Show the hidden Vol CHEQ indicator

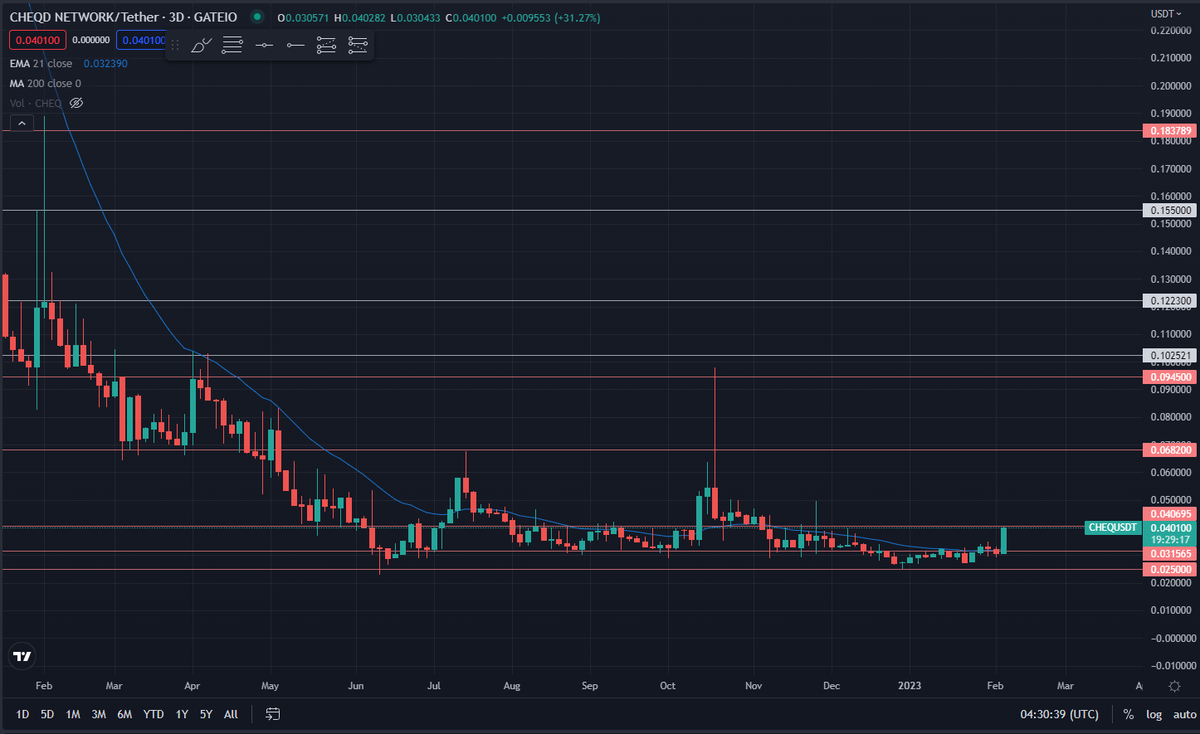(76, 103)
